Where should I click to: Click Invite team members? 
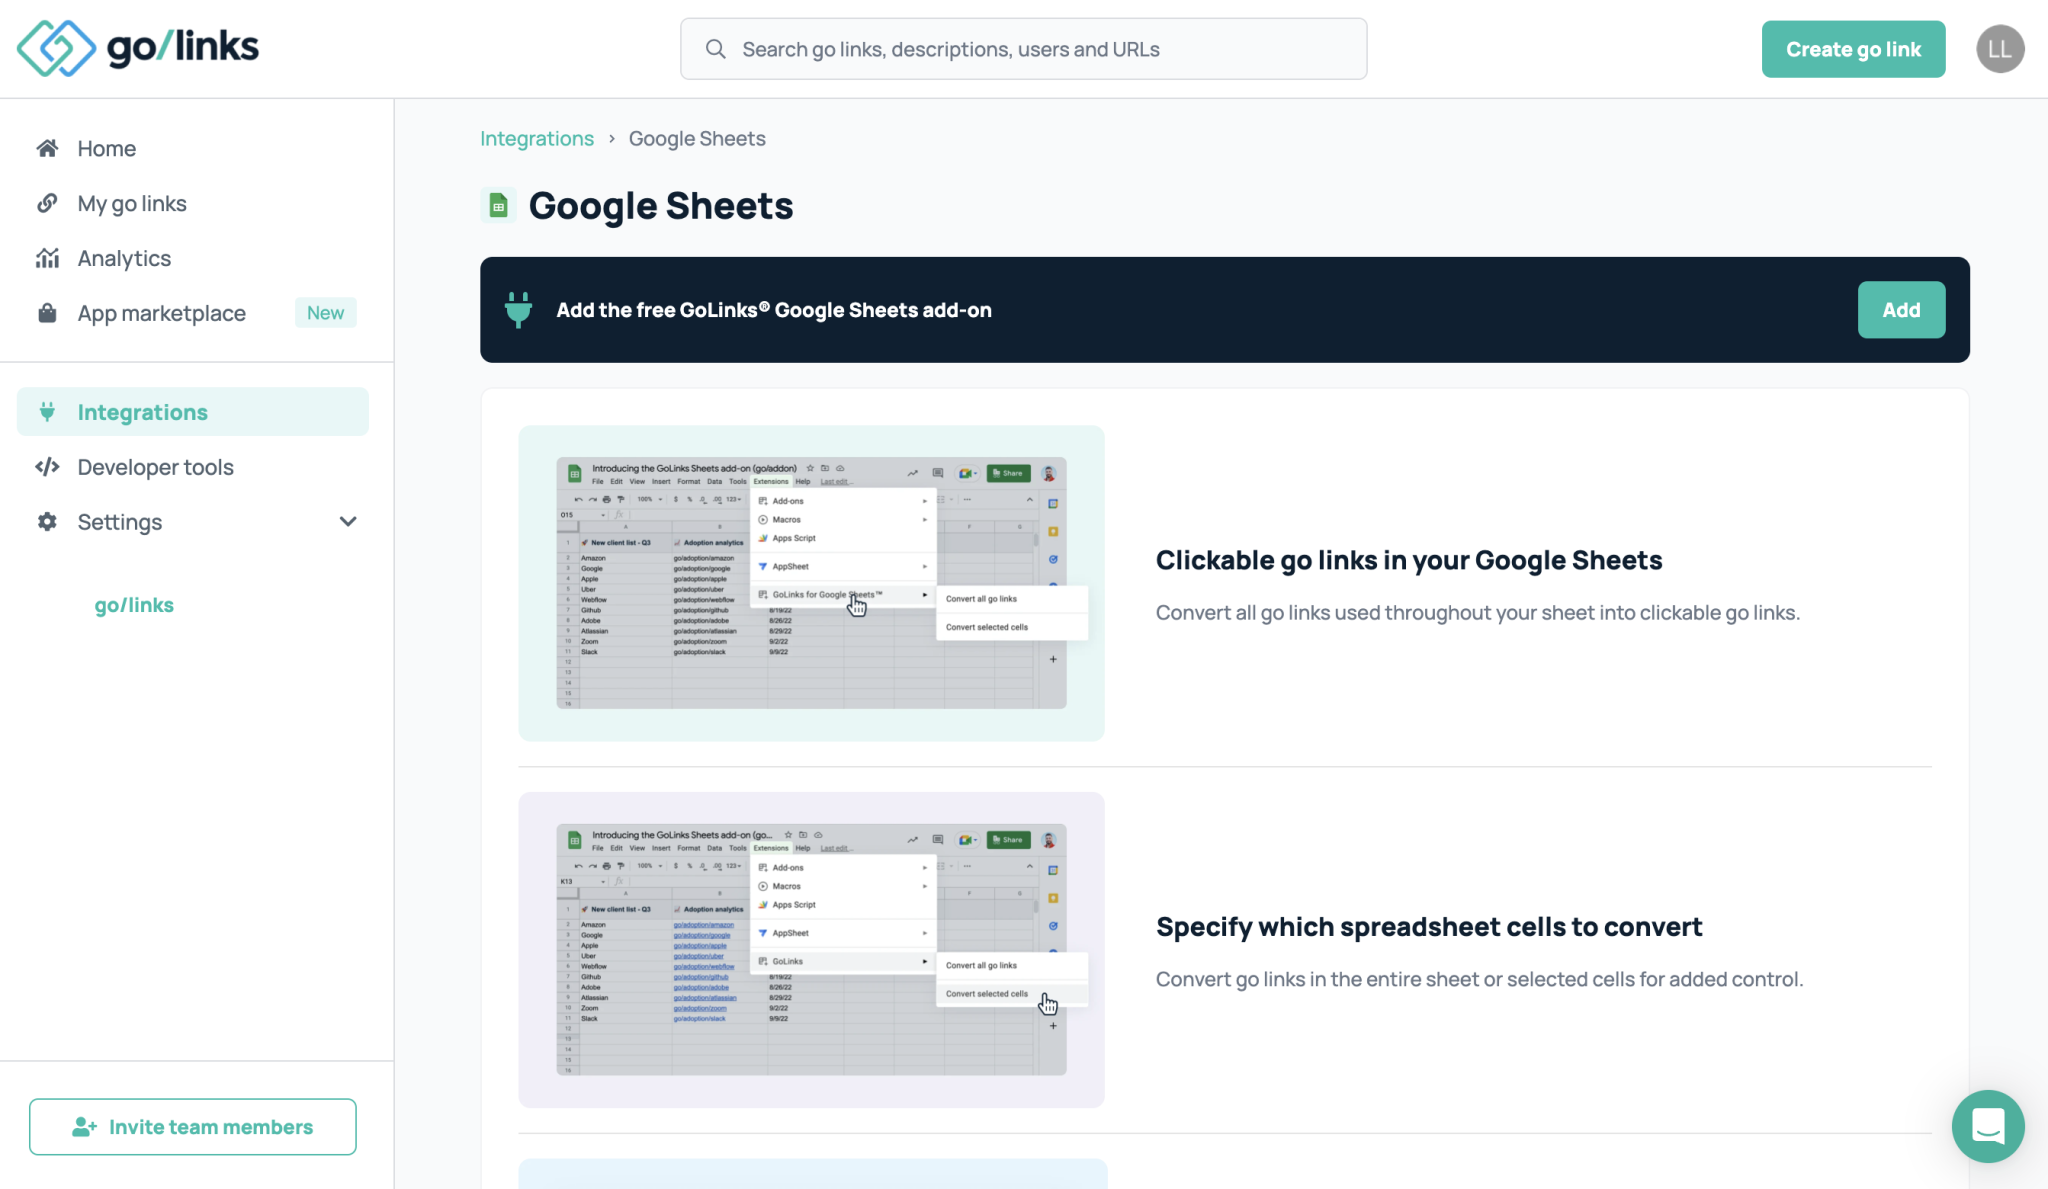192,1126
